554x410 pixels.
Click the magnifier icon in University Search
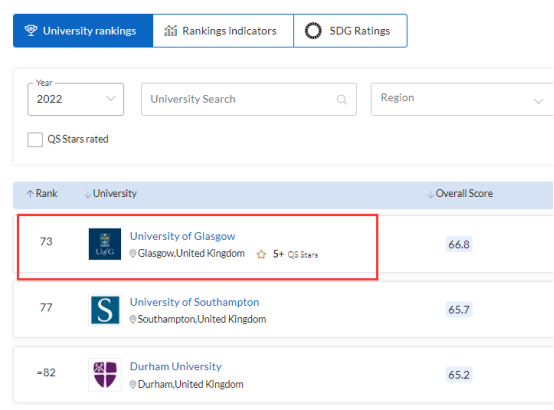342,100
